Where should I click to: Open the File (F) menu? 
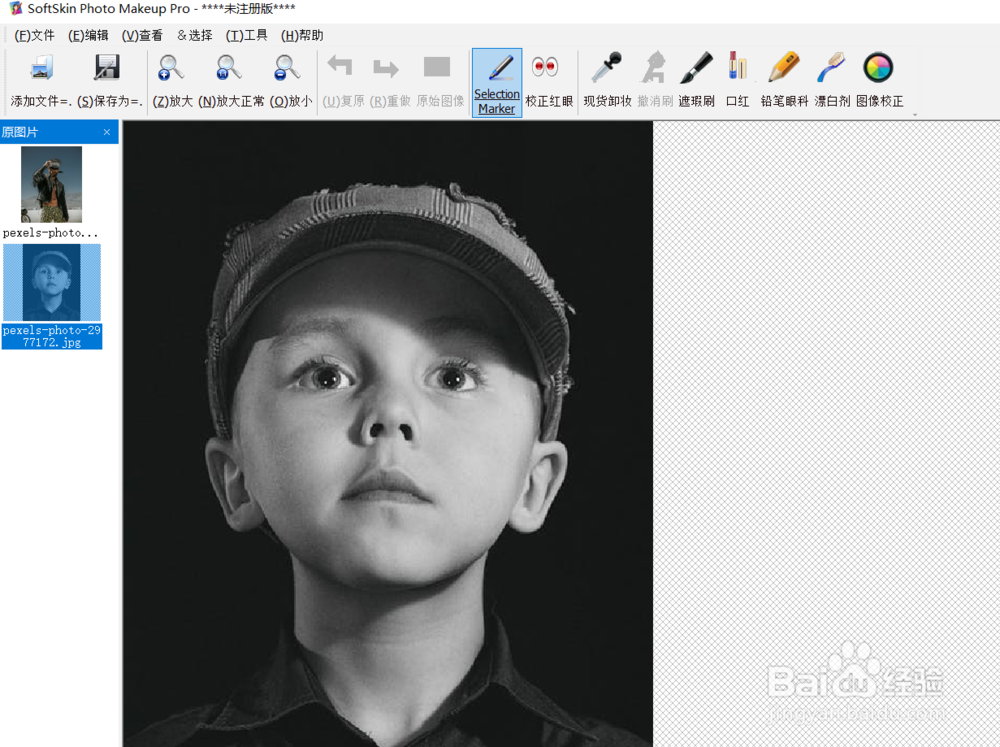point(34,36)
